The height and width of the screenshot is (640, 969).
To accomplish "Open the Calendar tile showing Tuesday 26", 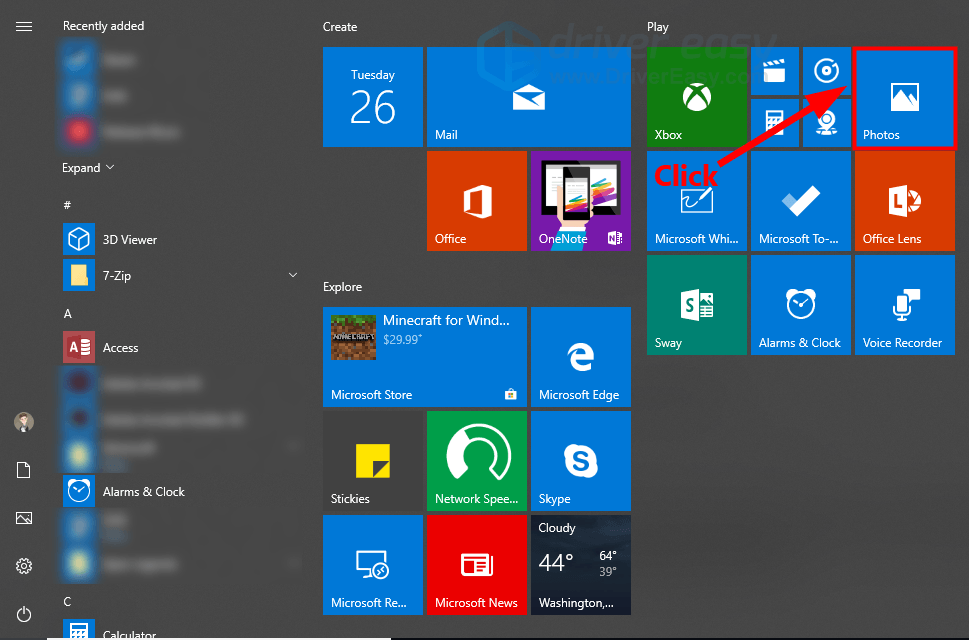I will [373, 97].
